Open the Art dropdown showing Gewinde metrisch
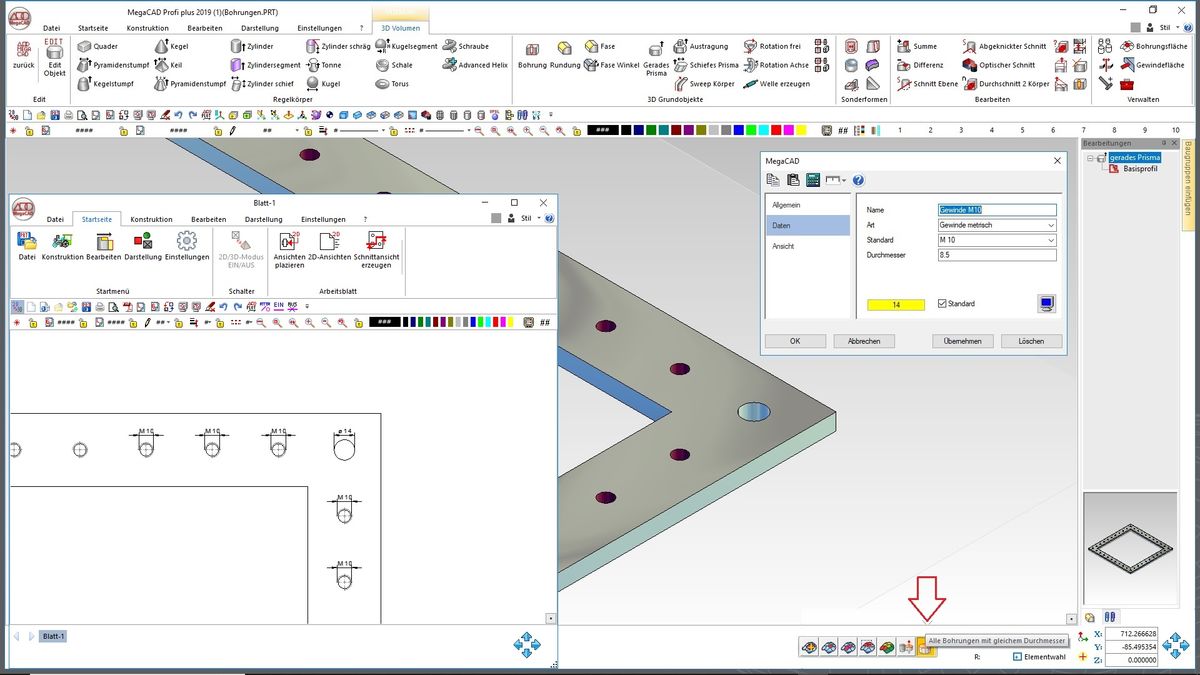 (x=996, y=225)
